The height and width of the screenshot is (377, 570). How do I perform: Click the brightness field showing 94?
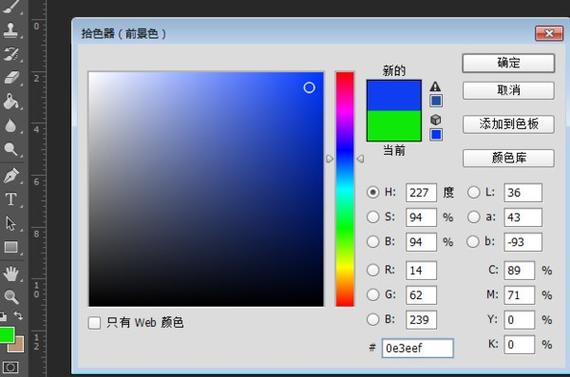coord(421,242)
